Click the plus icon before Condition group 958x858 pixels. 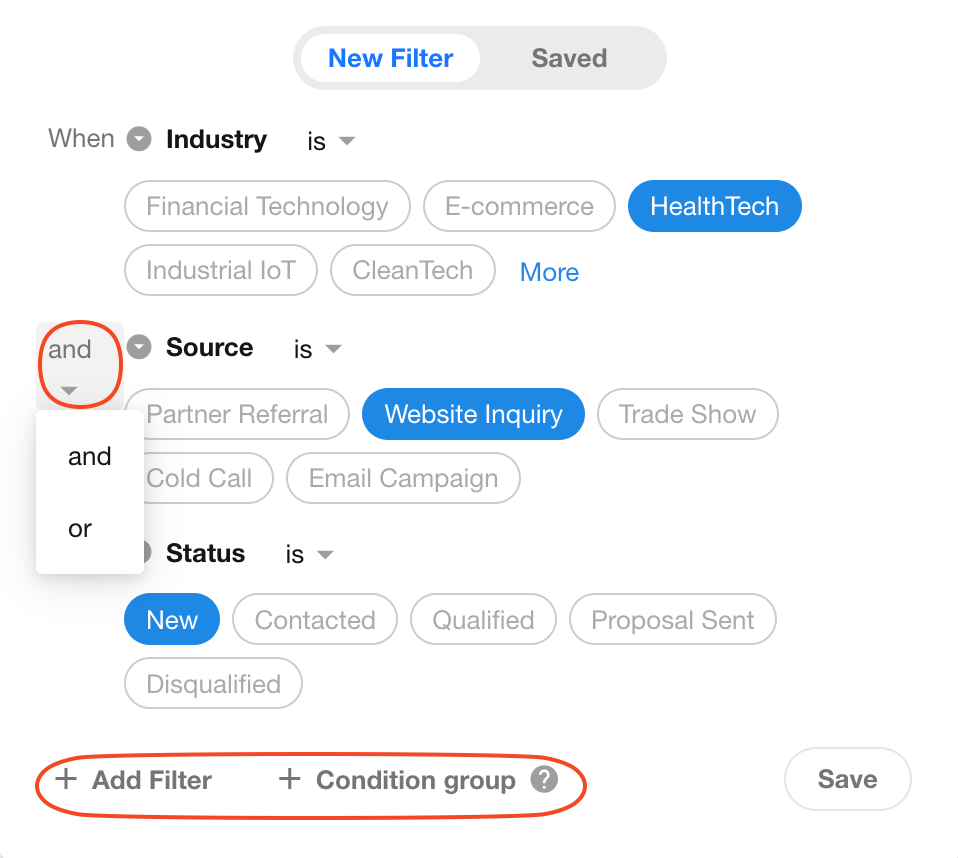point(290,779)
